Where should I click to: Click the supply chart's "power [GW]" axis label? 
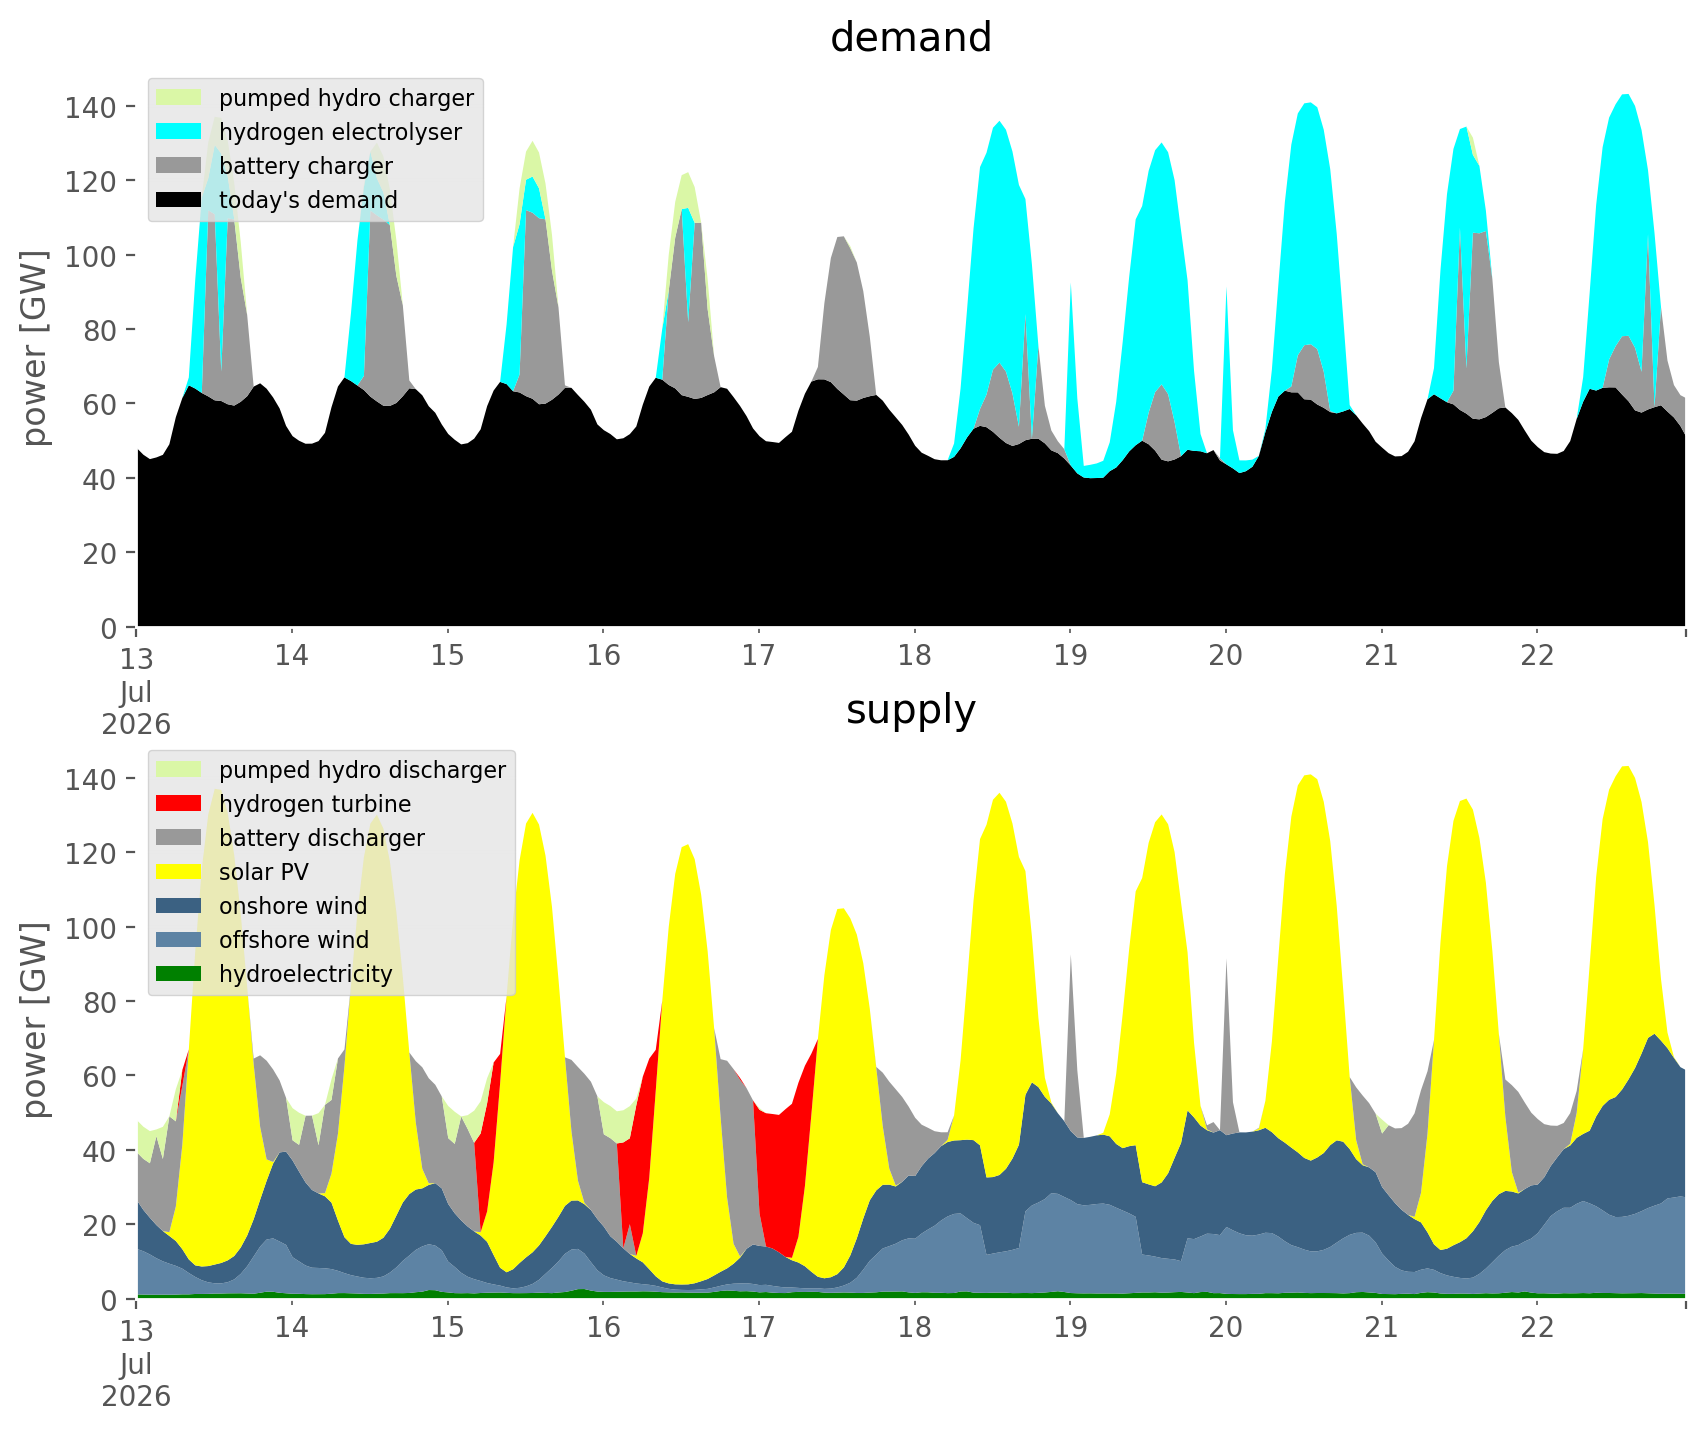[35, 1021]
